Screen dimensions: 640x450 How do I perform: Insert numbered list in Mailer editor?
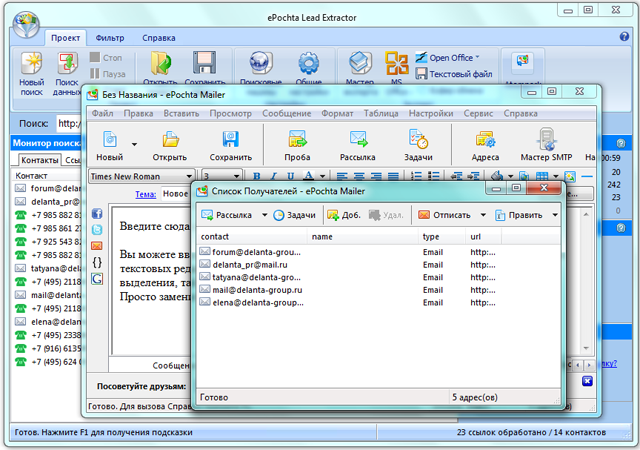click(x=416, y=176)
